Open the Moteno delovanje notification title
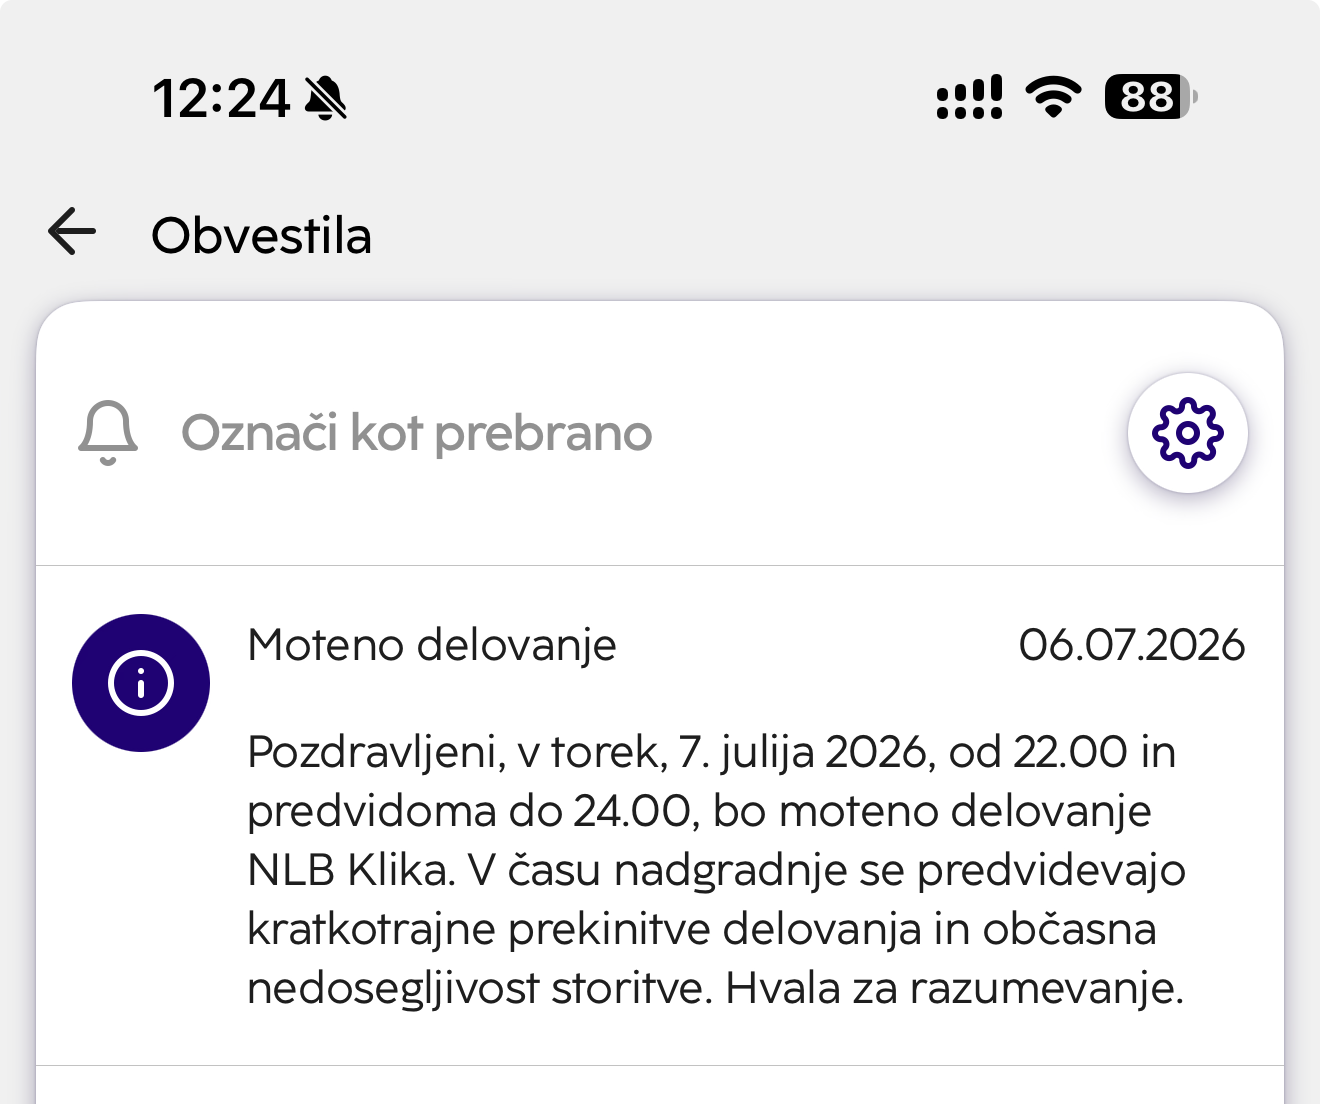 click(x=432, y=645)
